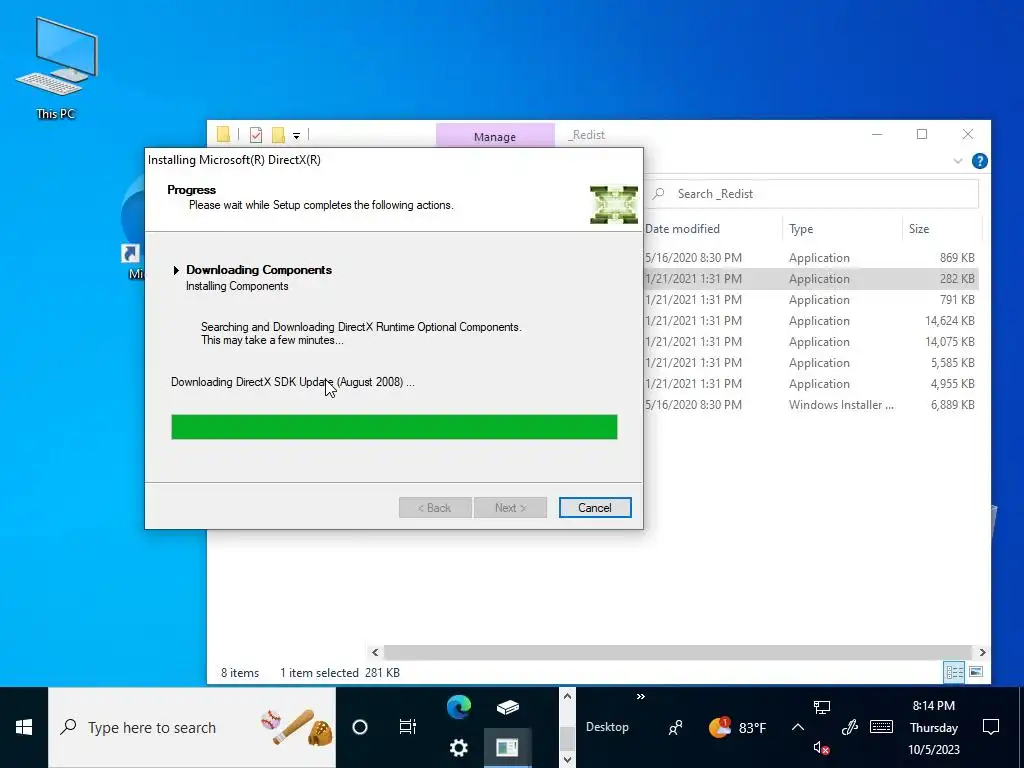
Task: Open Cortana circle button
Action: pyautogui.click(x=359, y=728)
